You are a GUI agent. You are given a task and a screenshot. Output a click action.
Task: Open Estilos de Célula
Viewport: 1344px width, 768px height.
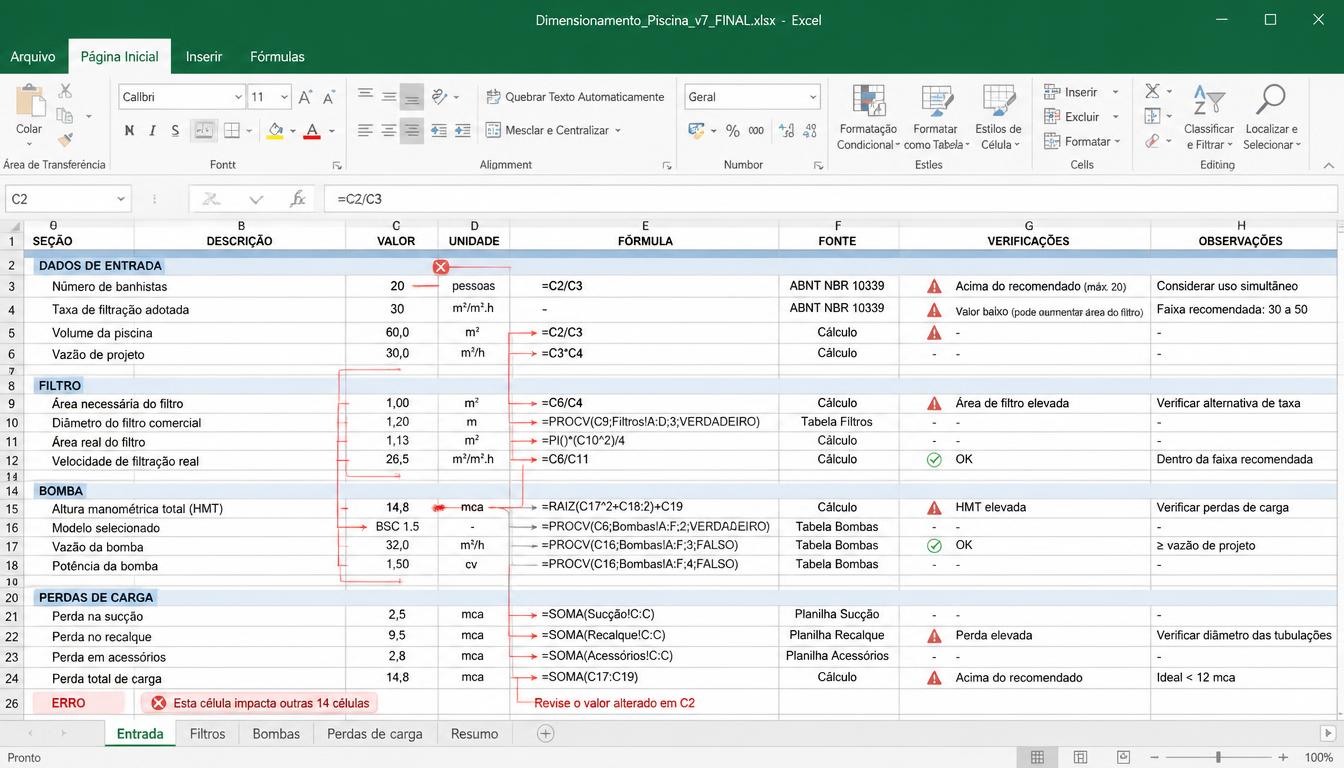pos(998,118)
